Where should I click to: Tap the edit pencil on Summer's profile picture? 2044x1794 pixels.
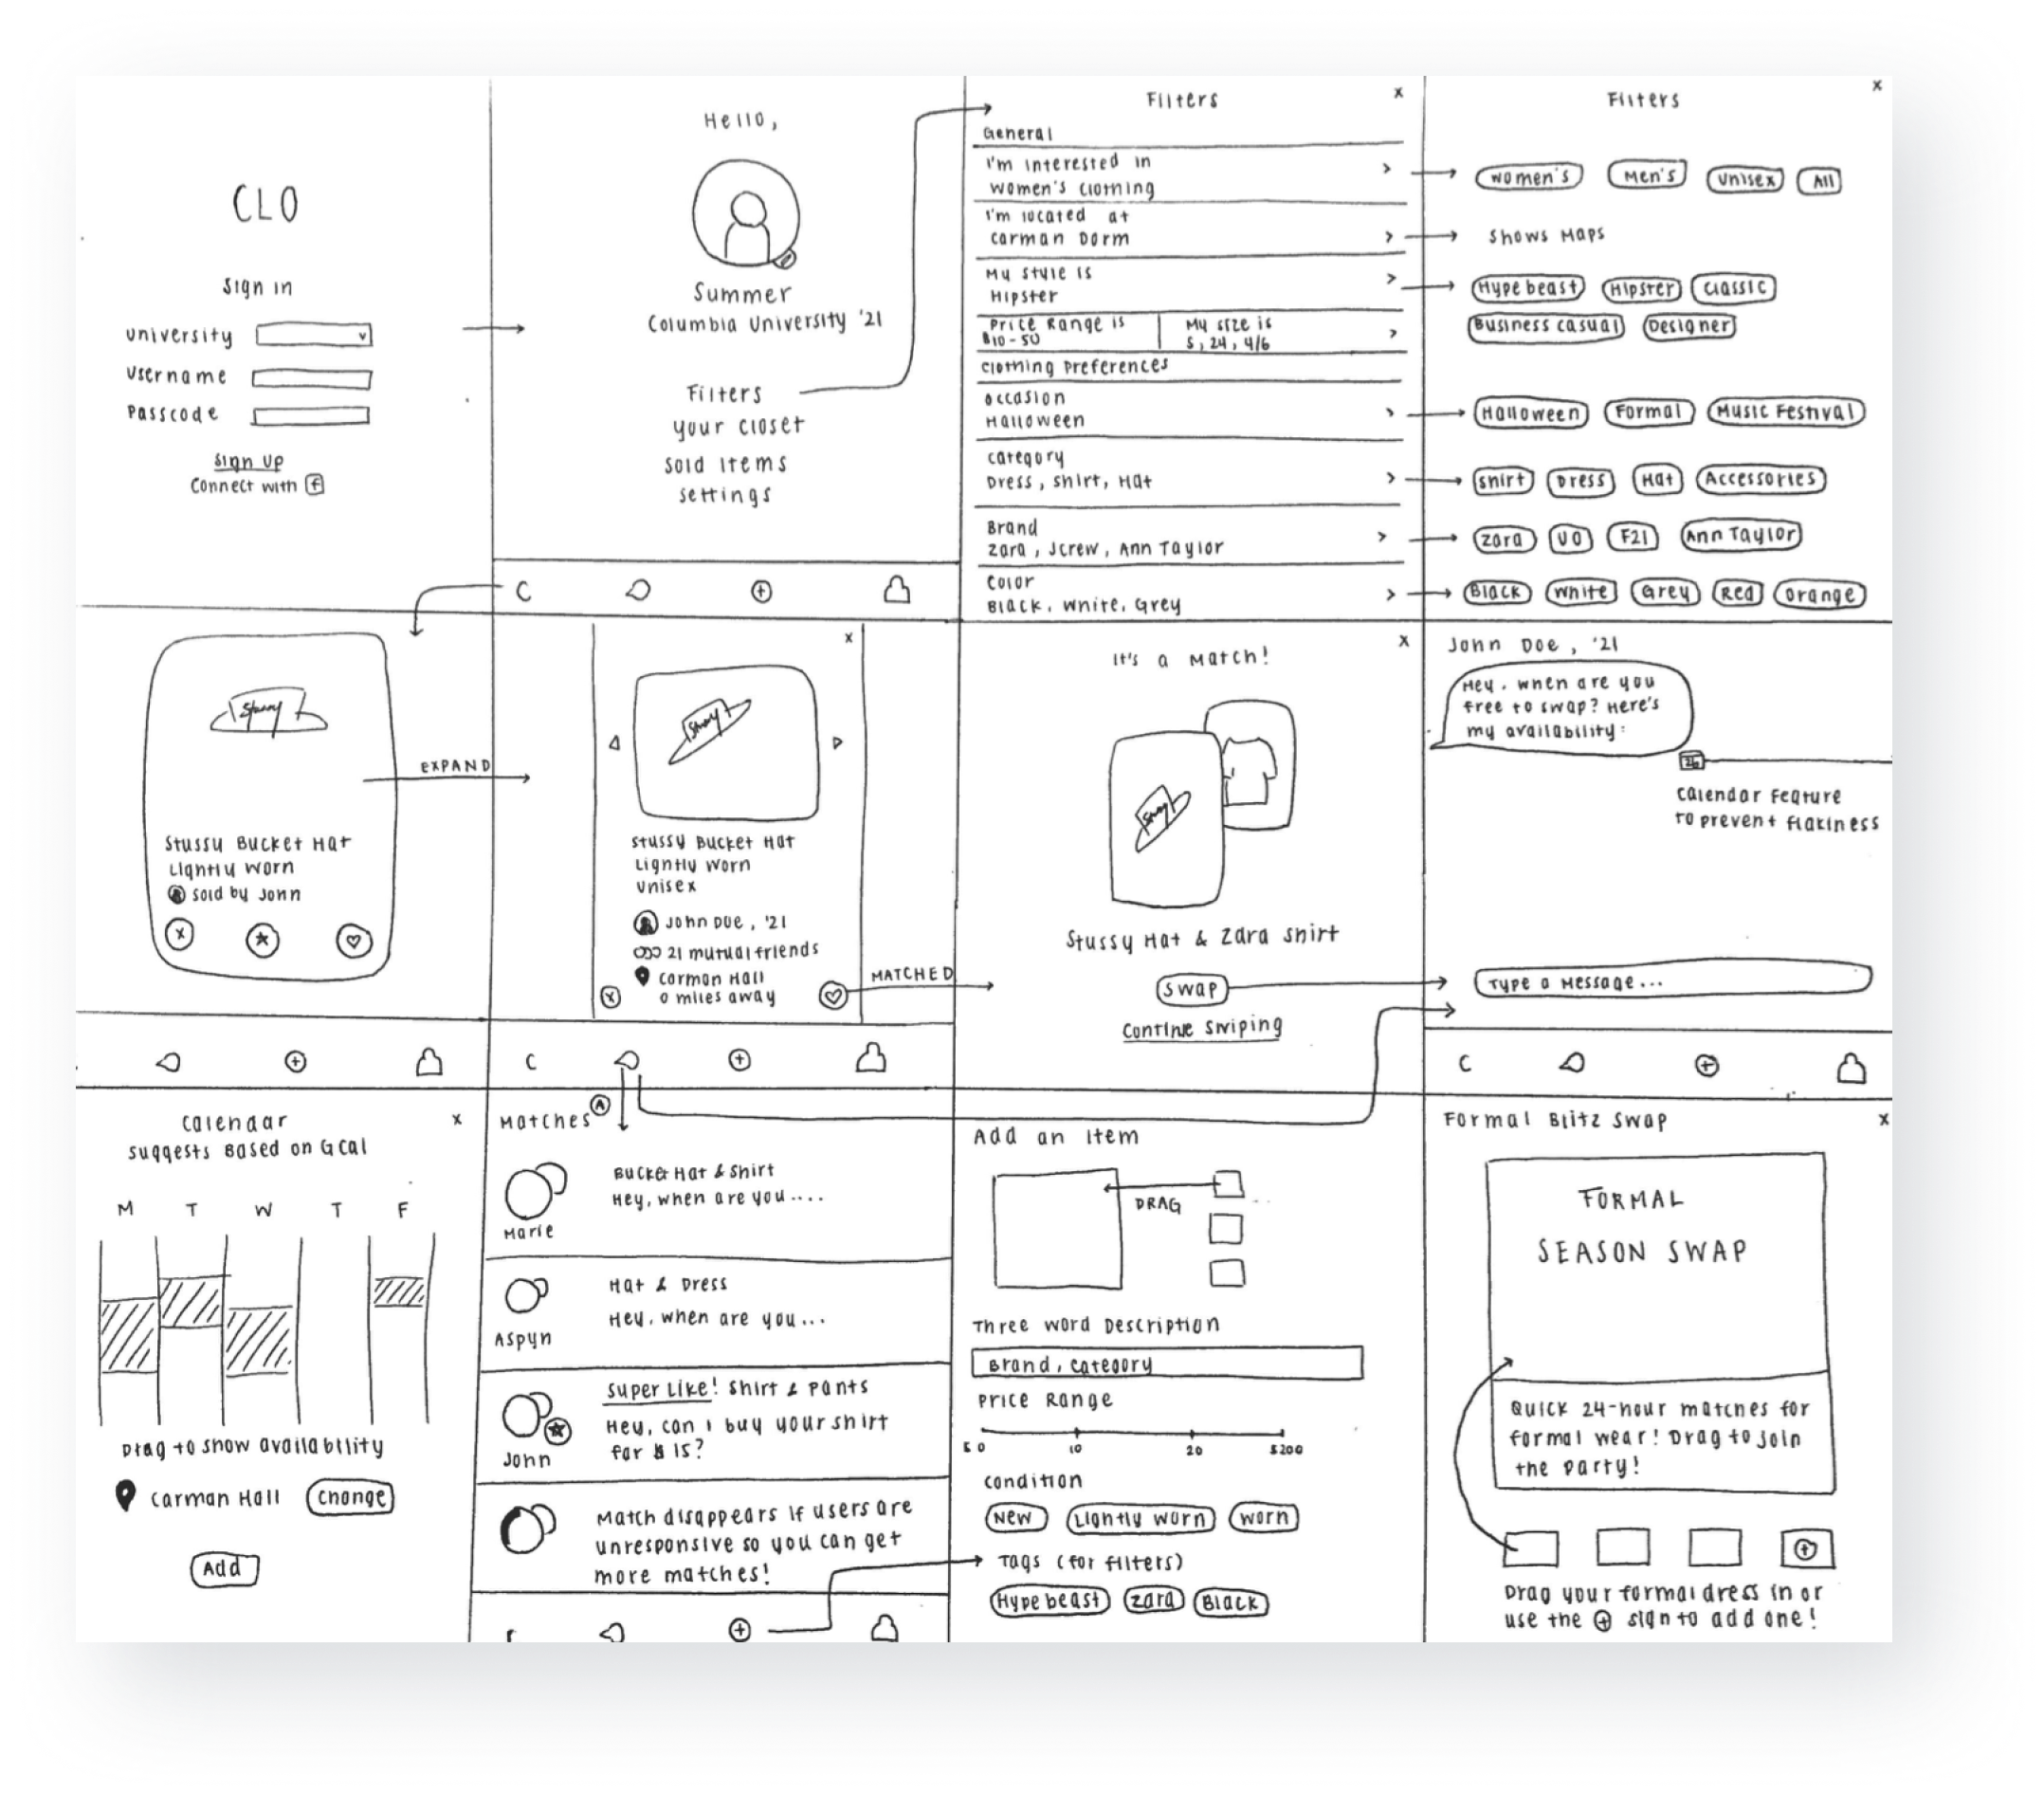(786, 259)
